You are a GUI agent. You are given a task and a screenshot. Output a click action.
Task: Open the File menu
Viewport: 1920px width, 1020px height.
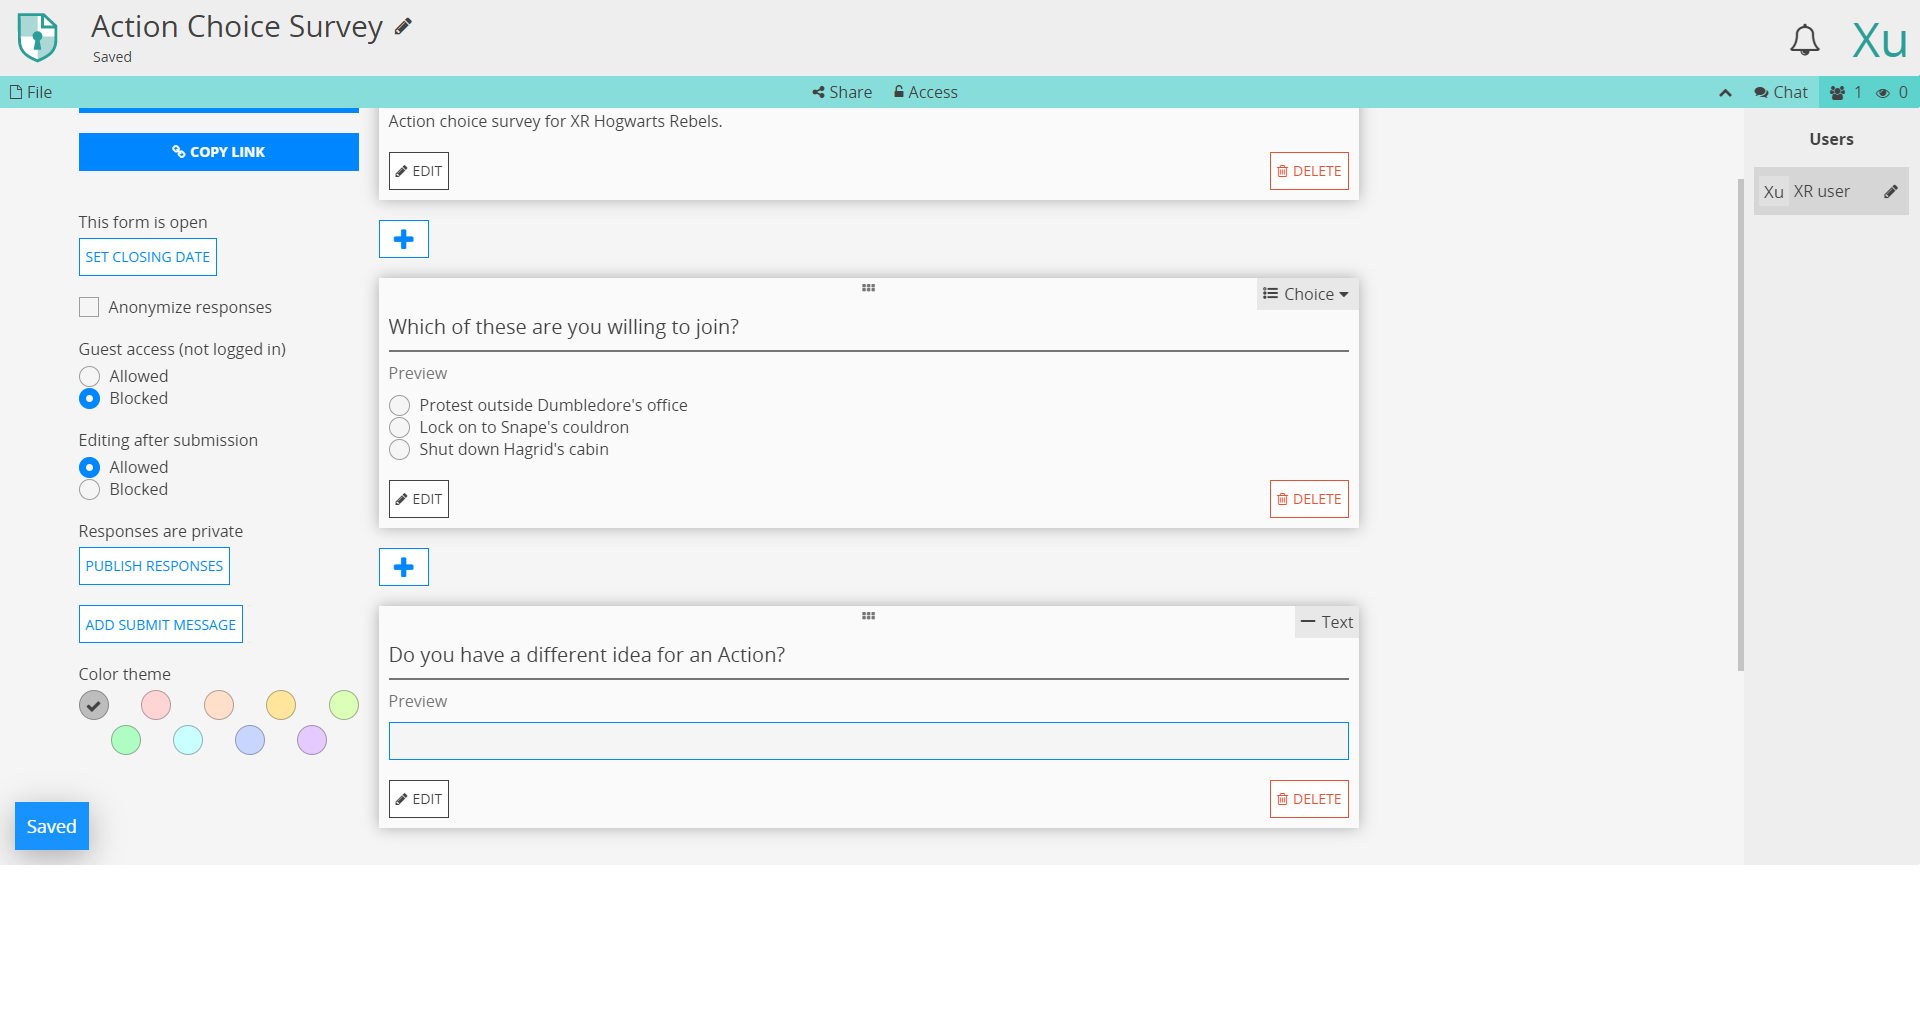tap(31, 92)
